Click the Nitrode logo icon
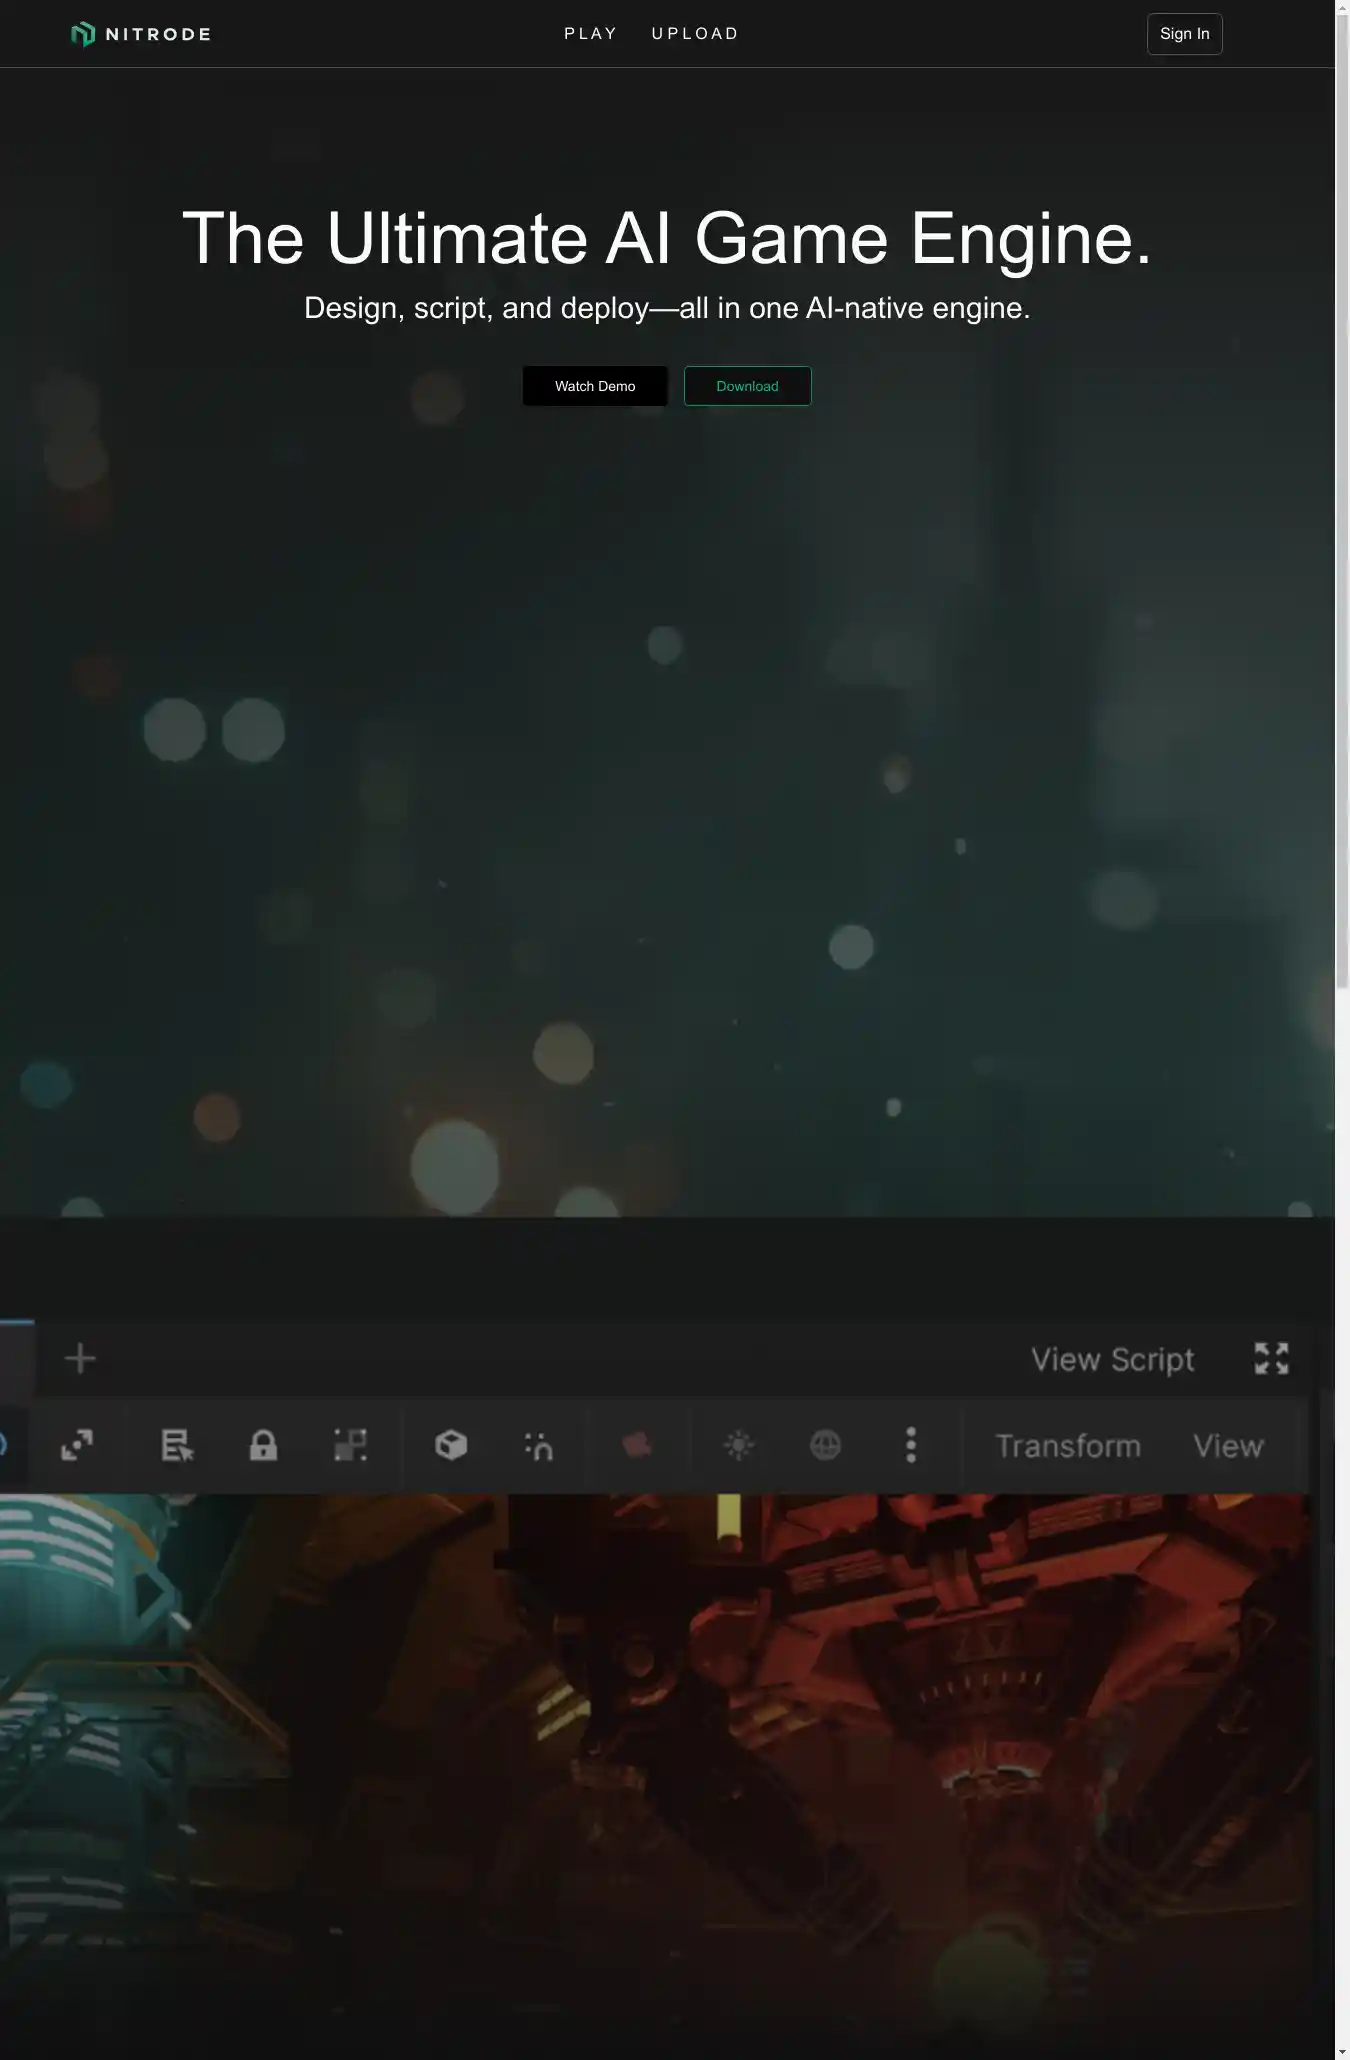This screenshot has width=1350, height=2060. point(83,34)
